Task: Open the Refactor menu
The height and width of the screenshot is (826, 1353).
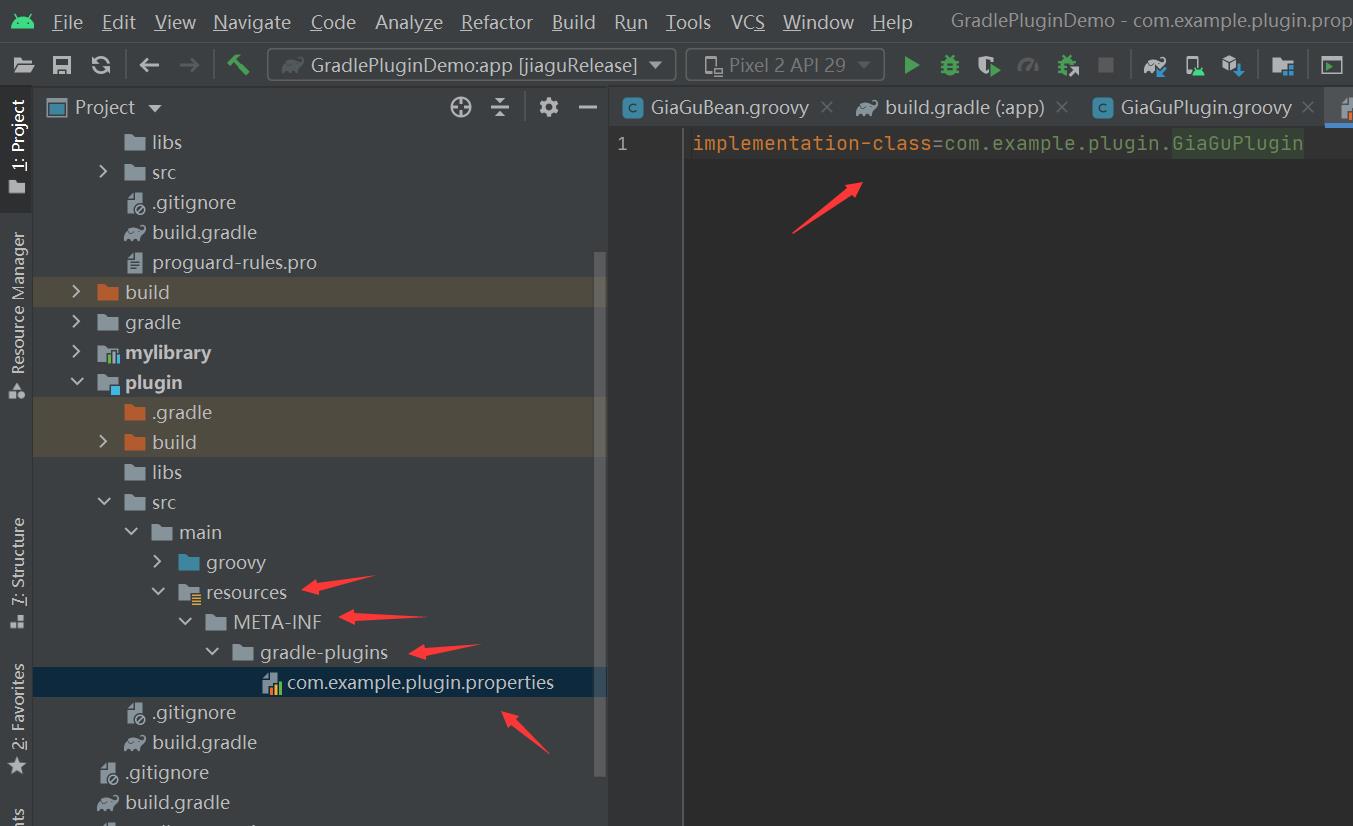Action: pos(497,22)
